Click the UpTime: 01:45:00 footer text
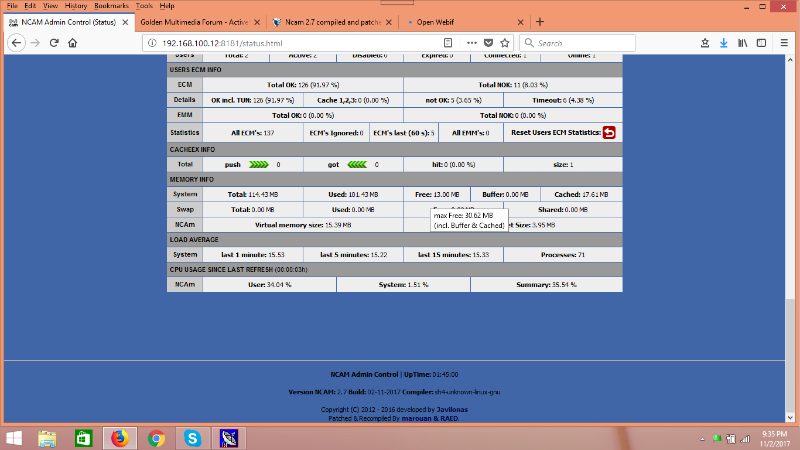800x450 pixels. click(431, 374)
